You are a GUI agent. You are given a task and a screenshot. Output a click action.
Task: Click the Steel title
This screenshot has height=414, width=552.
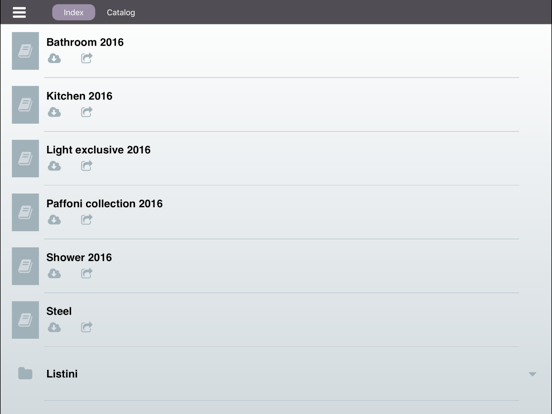pyautogui.click(x=59, y=311)
